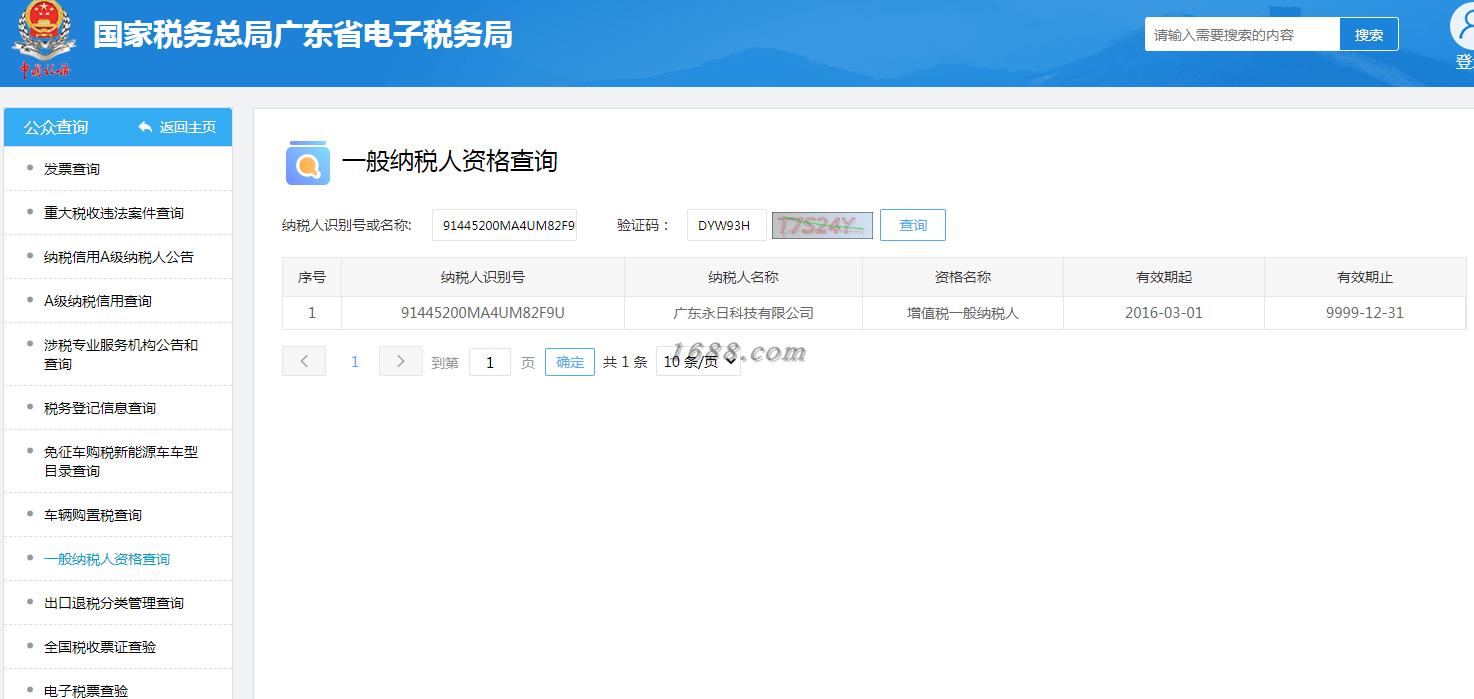Click the 有效期止 column header
Viewport: 1474px width, 699px height.
tap(1365, 277)
